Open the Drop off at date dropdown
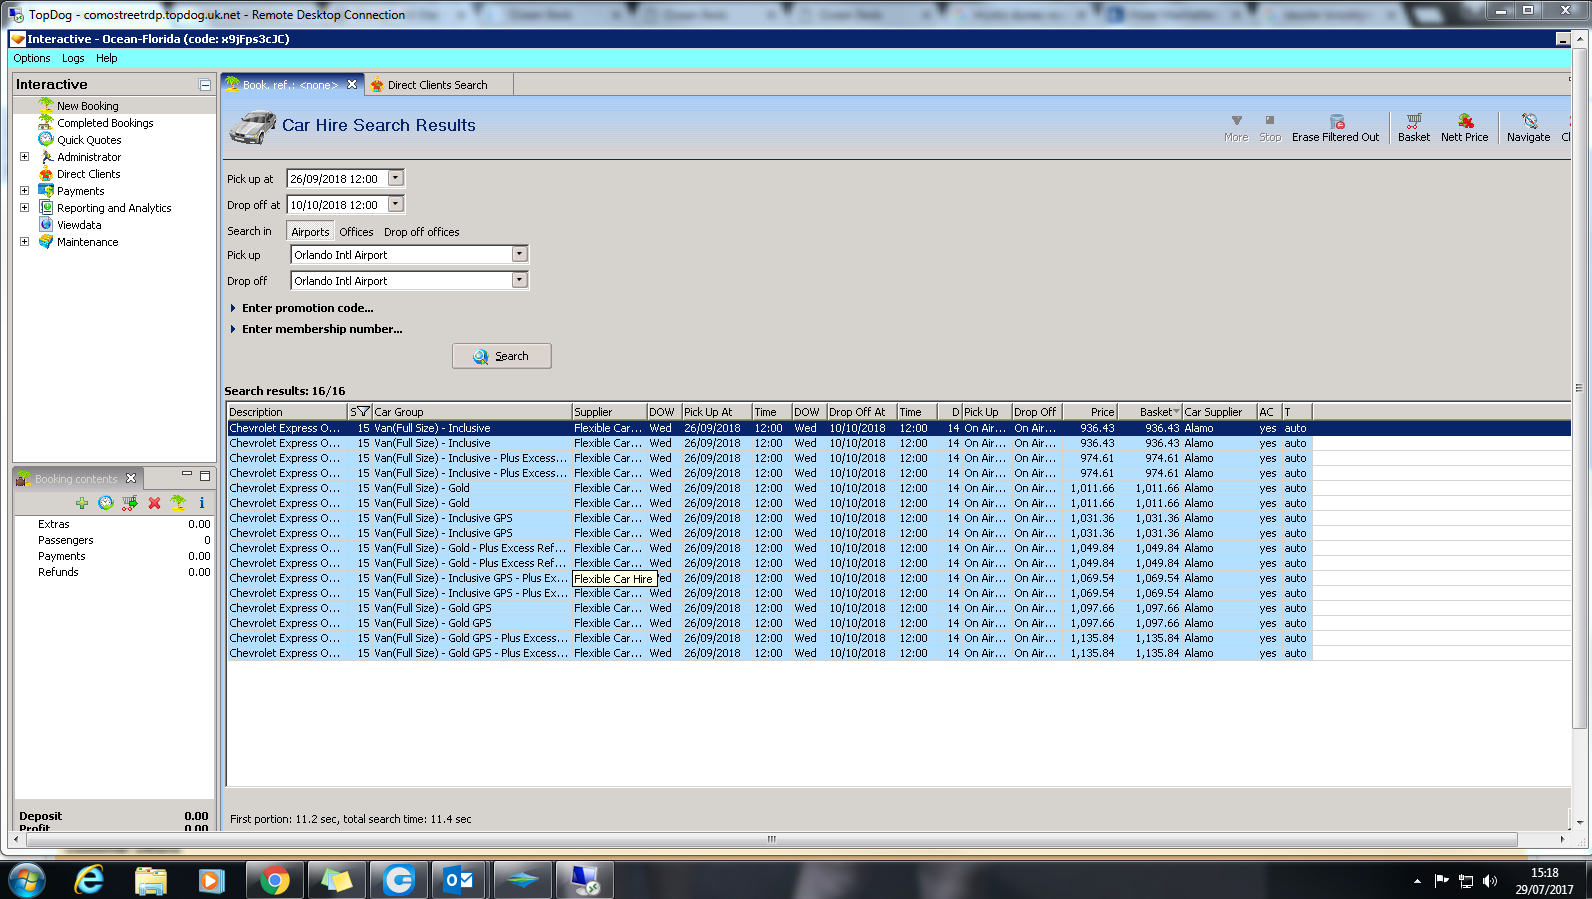Screen dimensions: 1592x899 coord(396,204)
